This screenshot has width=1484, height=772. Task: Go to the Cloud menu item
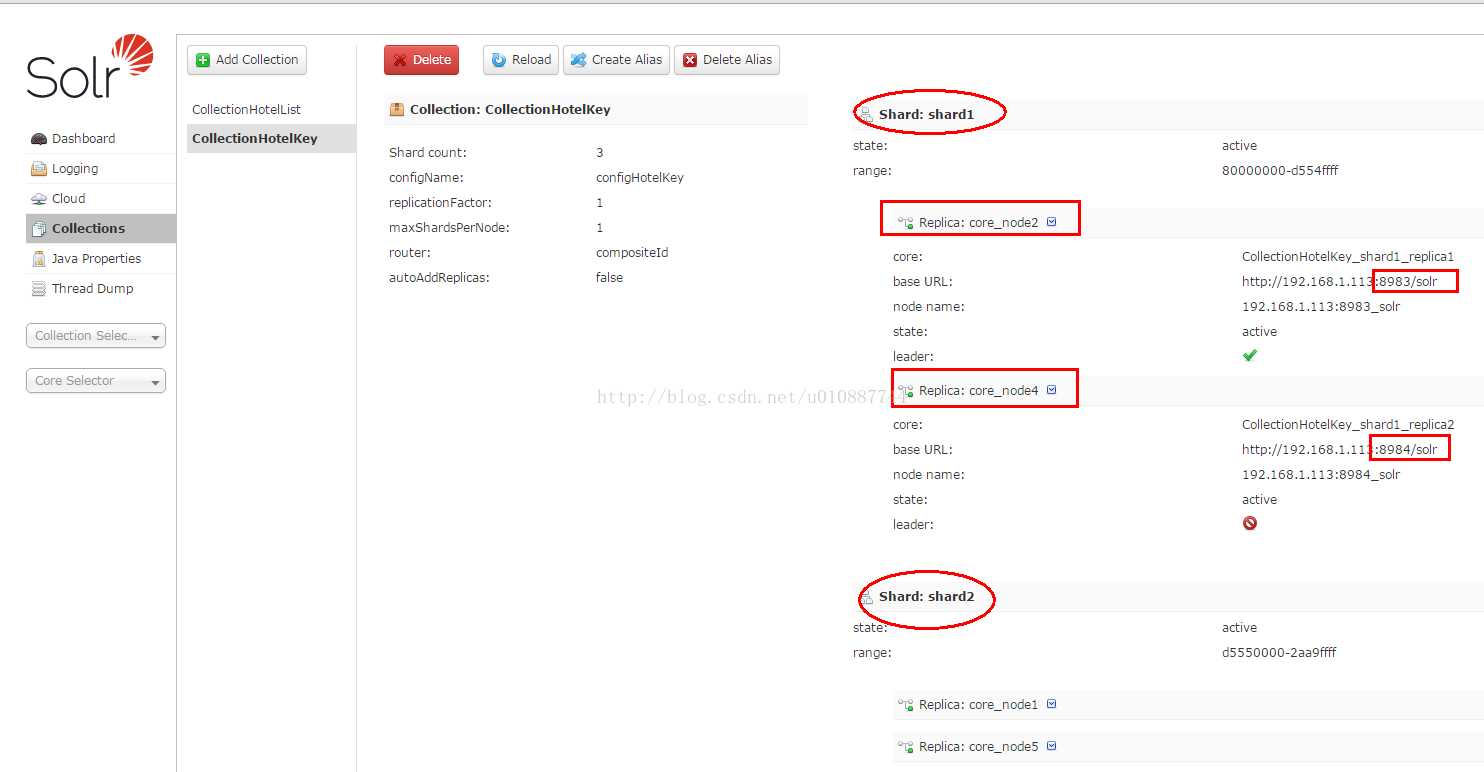tap(101, 199)
